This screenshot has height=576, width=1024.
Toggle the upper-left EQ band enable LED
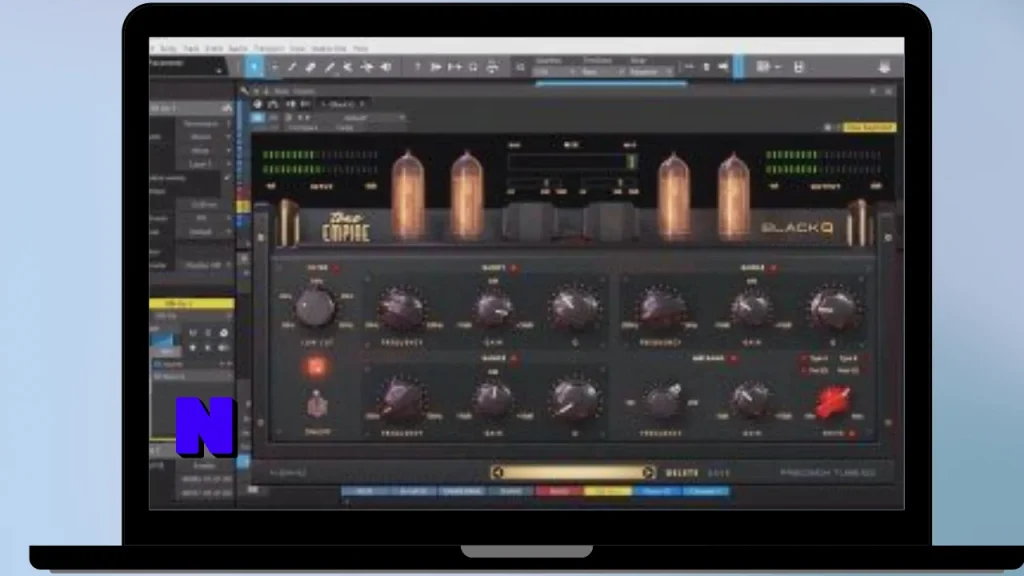(514, 268)
